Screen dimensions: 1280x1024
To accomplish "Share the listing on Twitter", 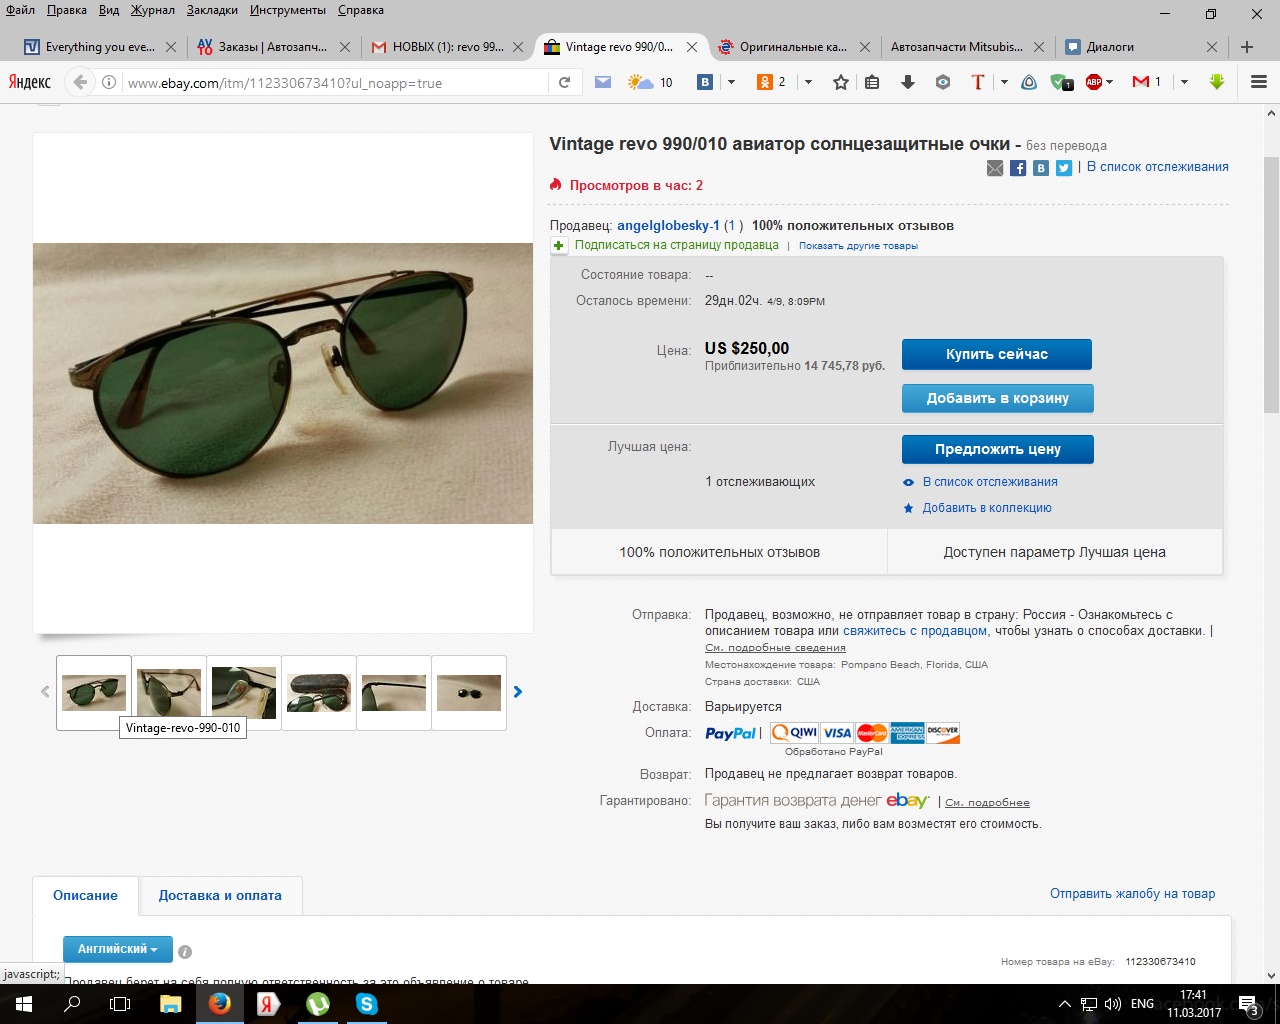I will (1064, 168).
